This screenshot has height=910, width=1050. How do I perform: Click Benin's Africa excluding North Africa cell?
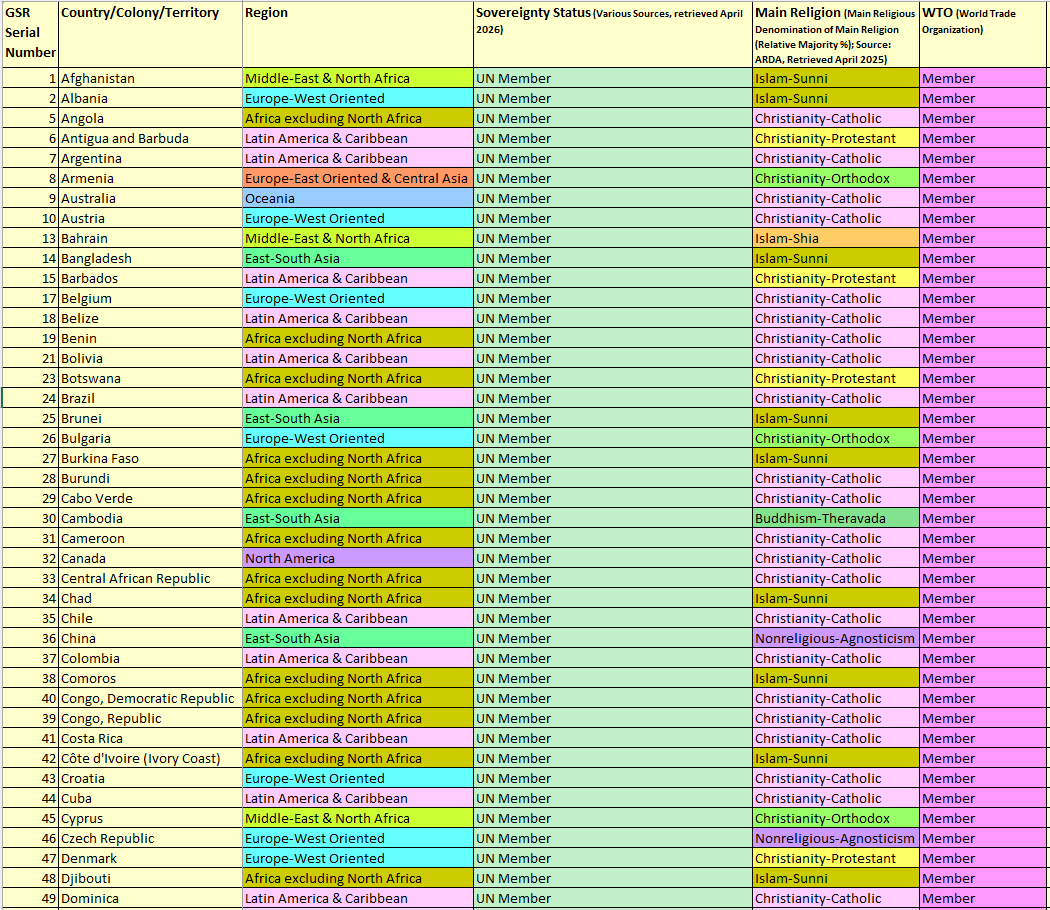358,339
